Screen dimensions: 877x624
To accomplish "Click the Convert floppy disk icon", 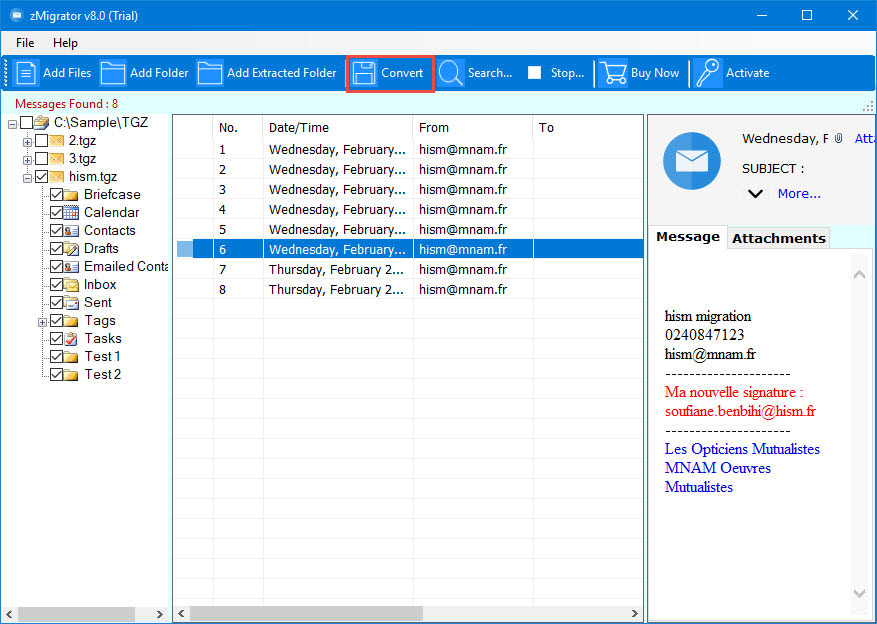I will 364,73.
